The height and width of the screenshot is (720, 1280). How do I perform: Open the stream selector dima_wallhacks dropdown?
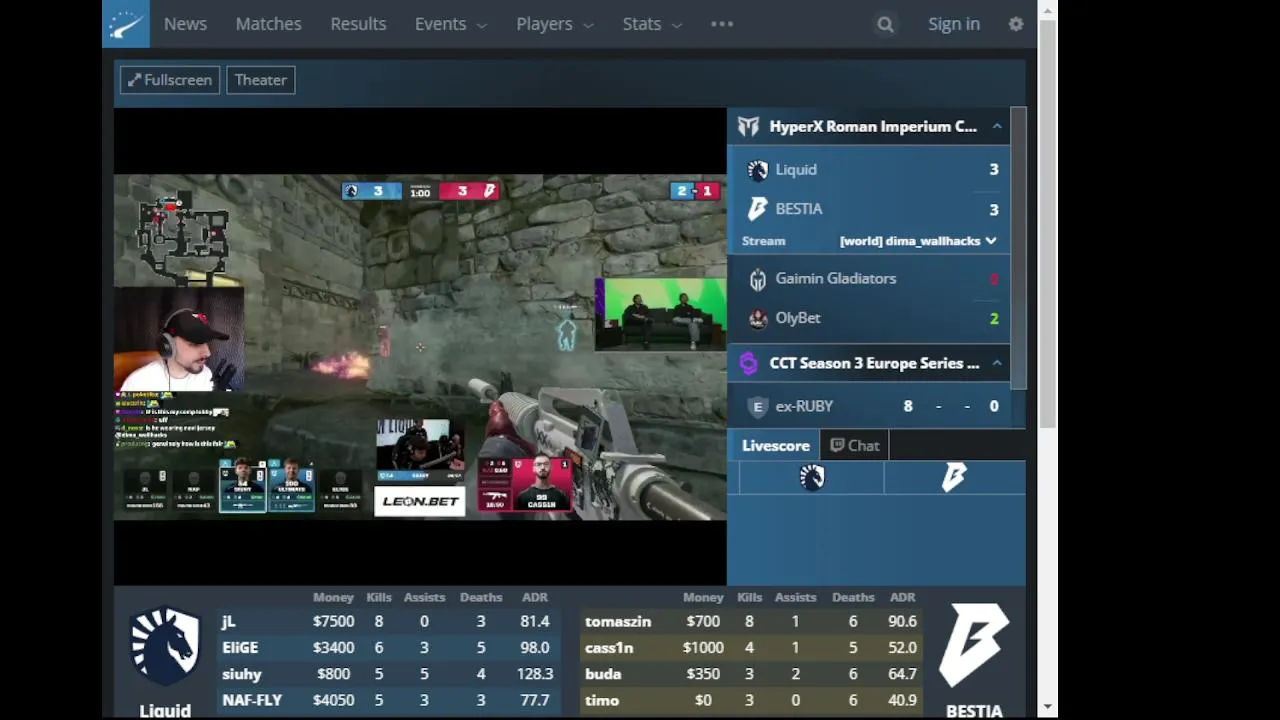click(x=917, y=241)
